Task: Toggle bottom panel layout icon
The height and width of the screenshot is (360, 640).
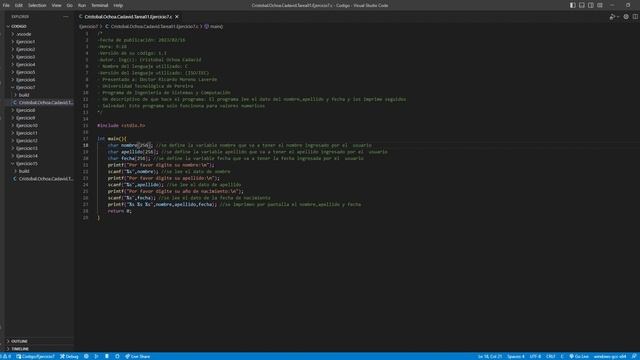Action: (582, 5)
